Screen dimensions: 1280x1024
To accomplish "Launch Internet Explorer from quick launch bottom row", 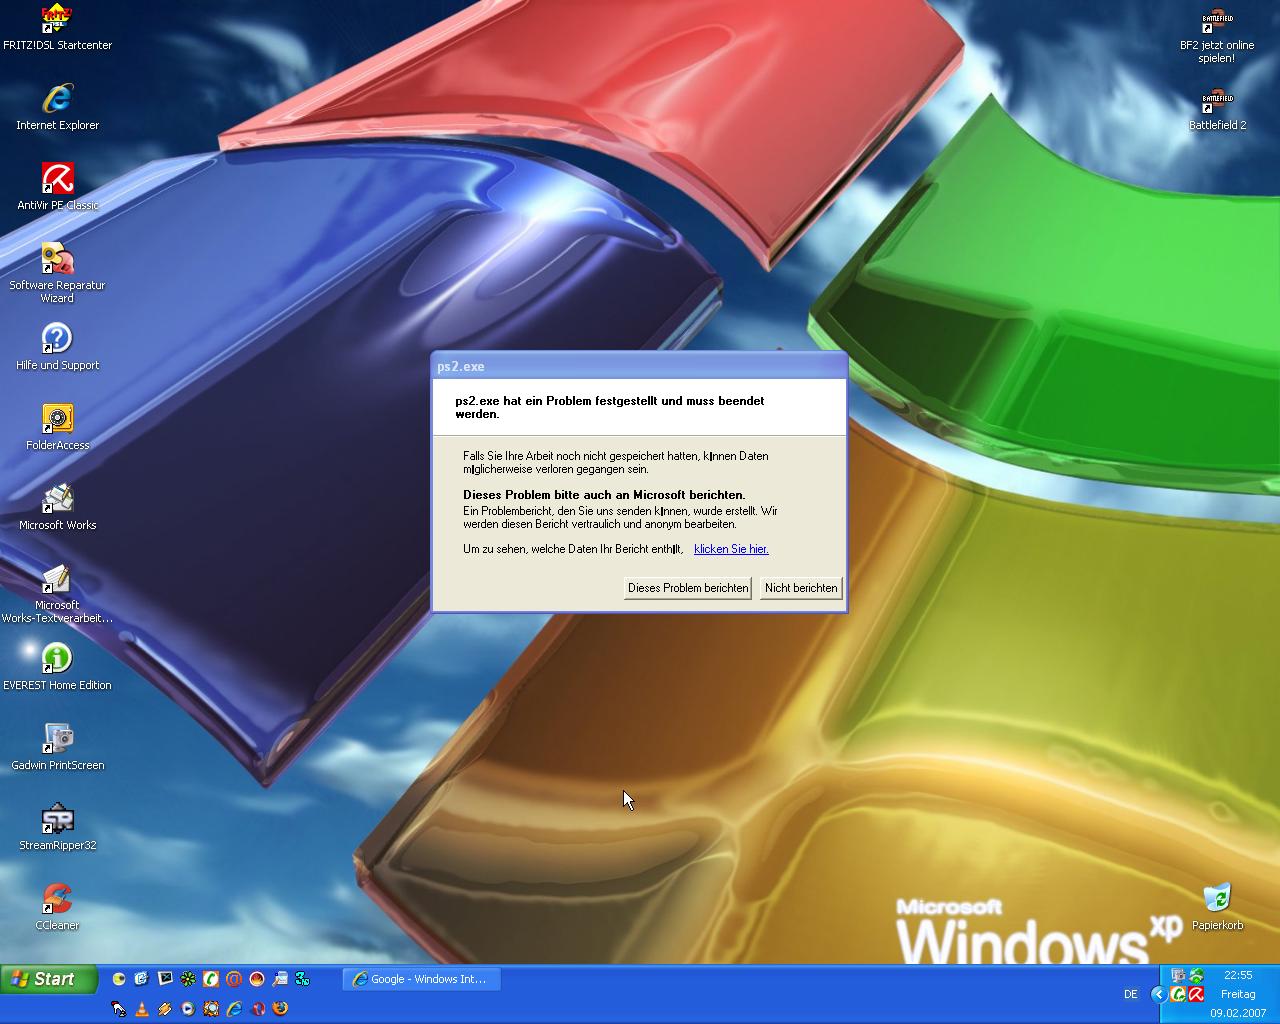I will pyautogui.click(x=234, y=1009).
